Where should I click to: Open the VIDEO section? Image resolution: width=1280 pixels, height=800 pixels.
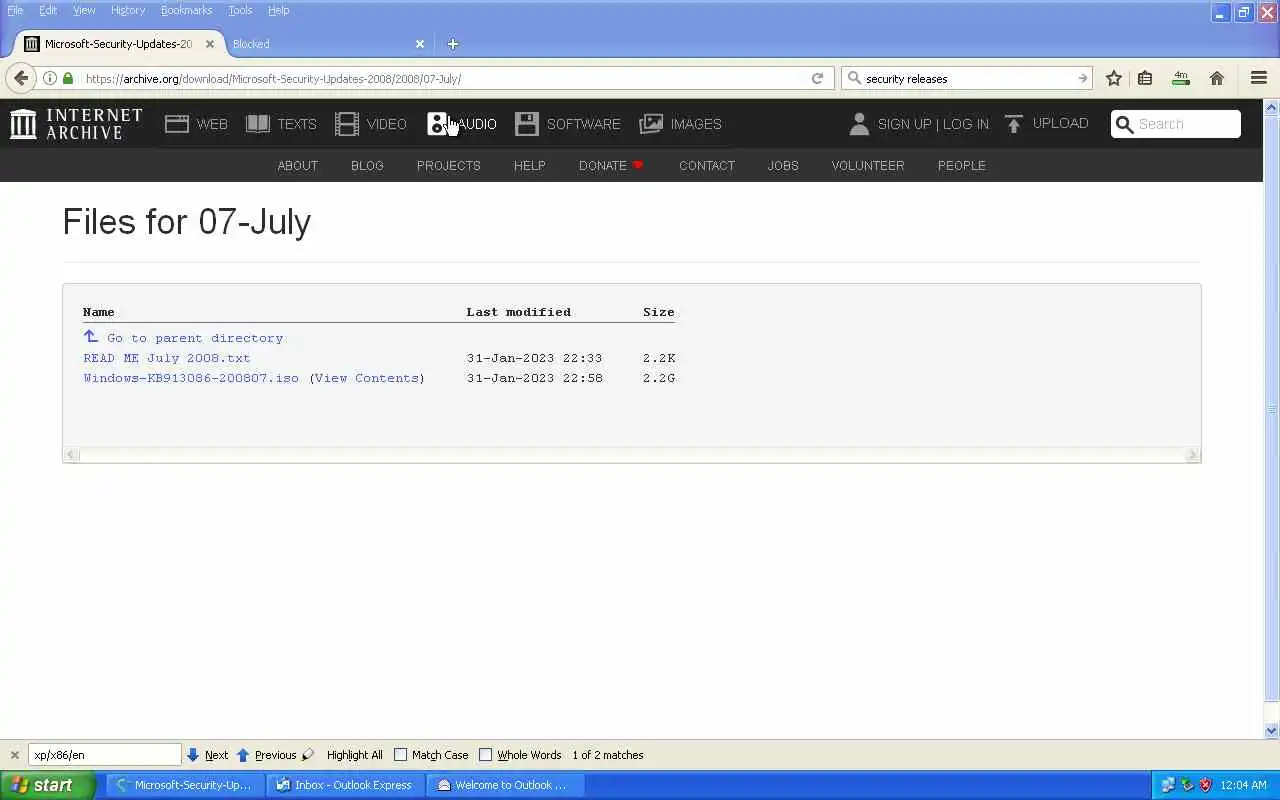(371, 124)
